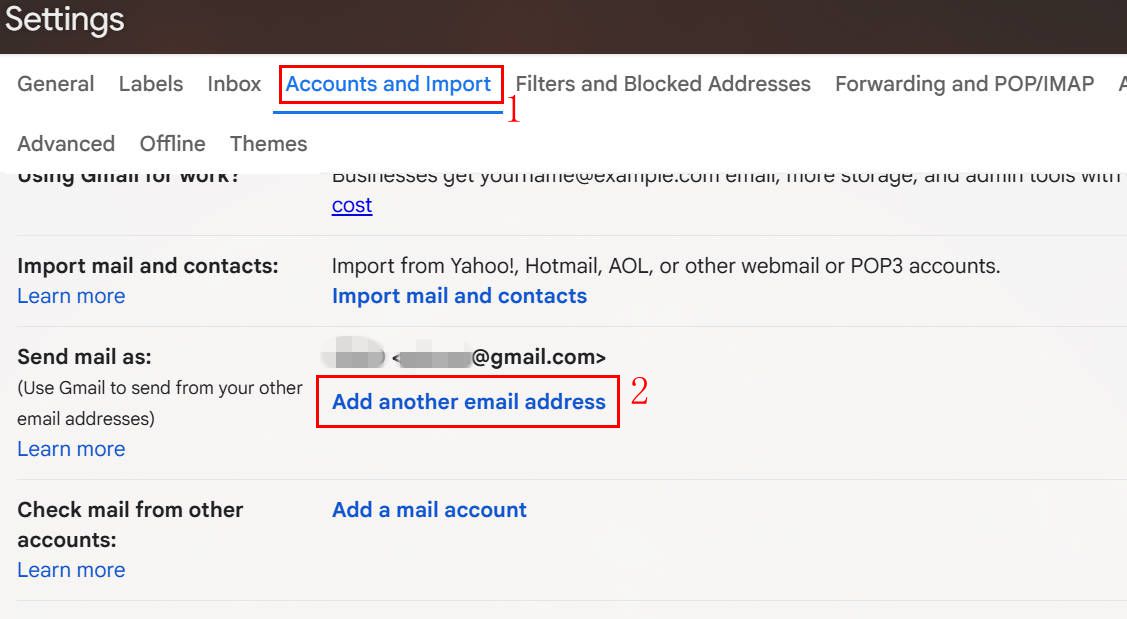Select the Accounts and Import tab
The width and height of the screenshot is (1127, 619).
[x=388, y=84]
